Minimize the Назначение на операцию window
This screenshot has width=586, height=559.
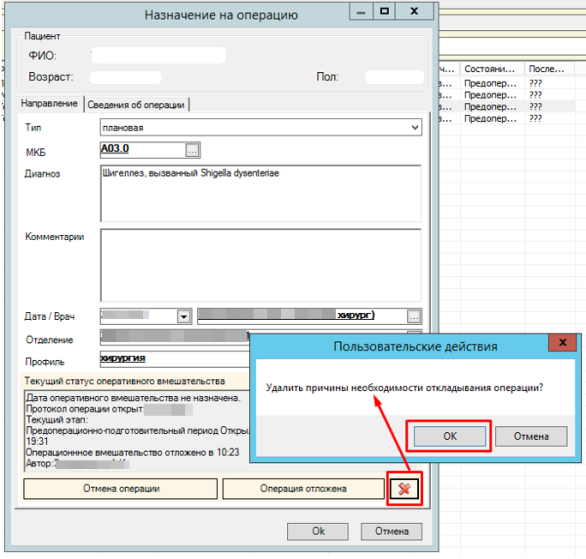(x=361, y=11)
